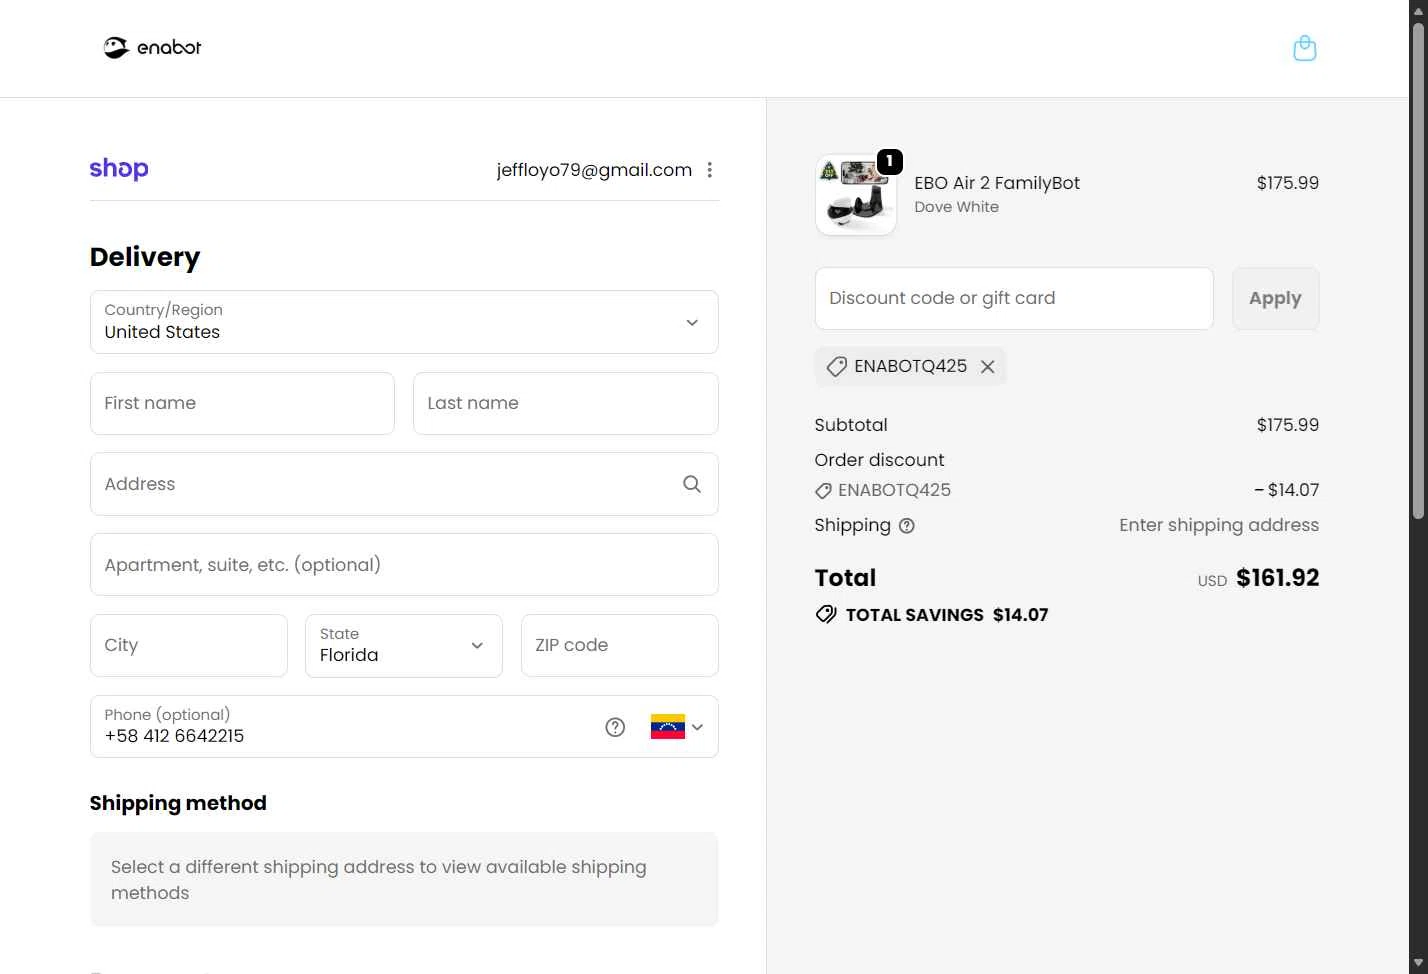Image resolution: width=1428 pixels, height=974 pixels.
Task: Click the – $14.07 discount amount
Action: [1286, 490]
